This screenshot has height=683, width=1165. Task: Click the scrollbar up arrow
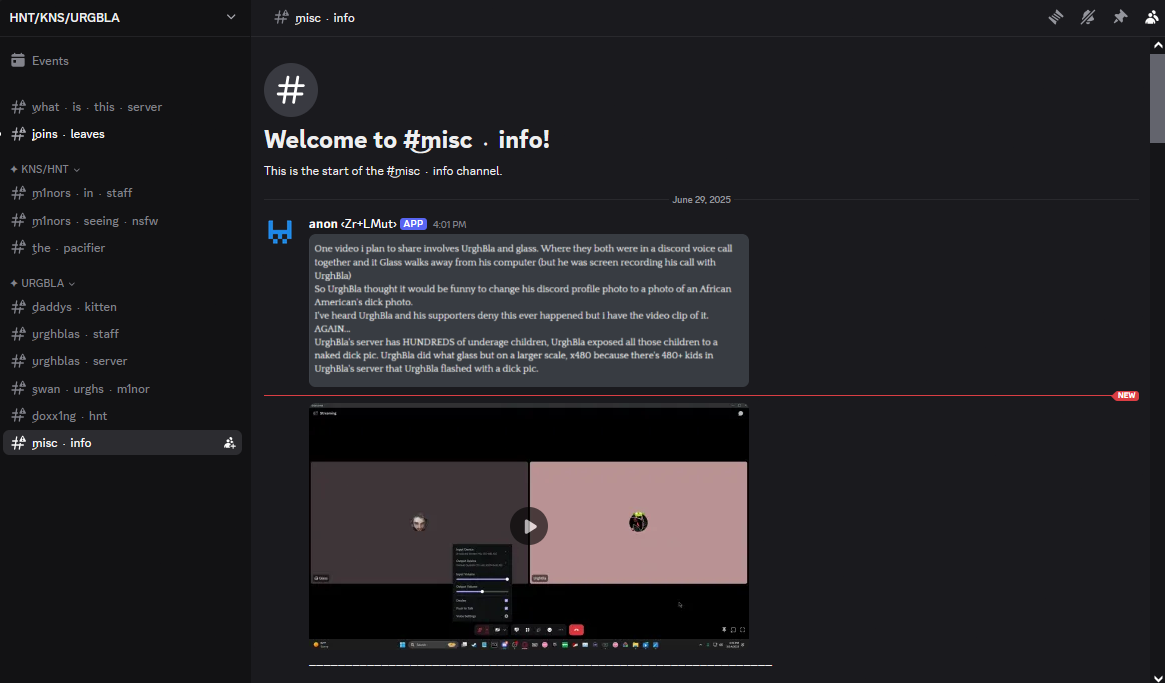[1157, 45]
